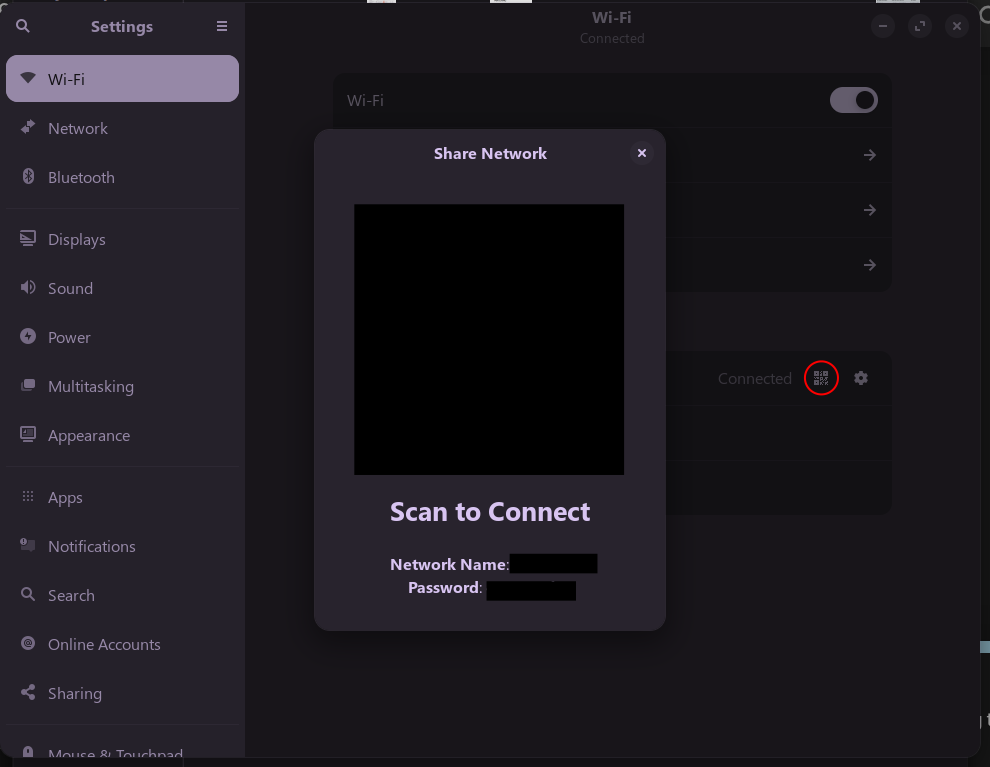This screenshot has height=767, width=990.
Task: Open the Multitasking settings page
Action: coord(90,386)
